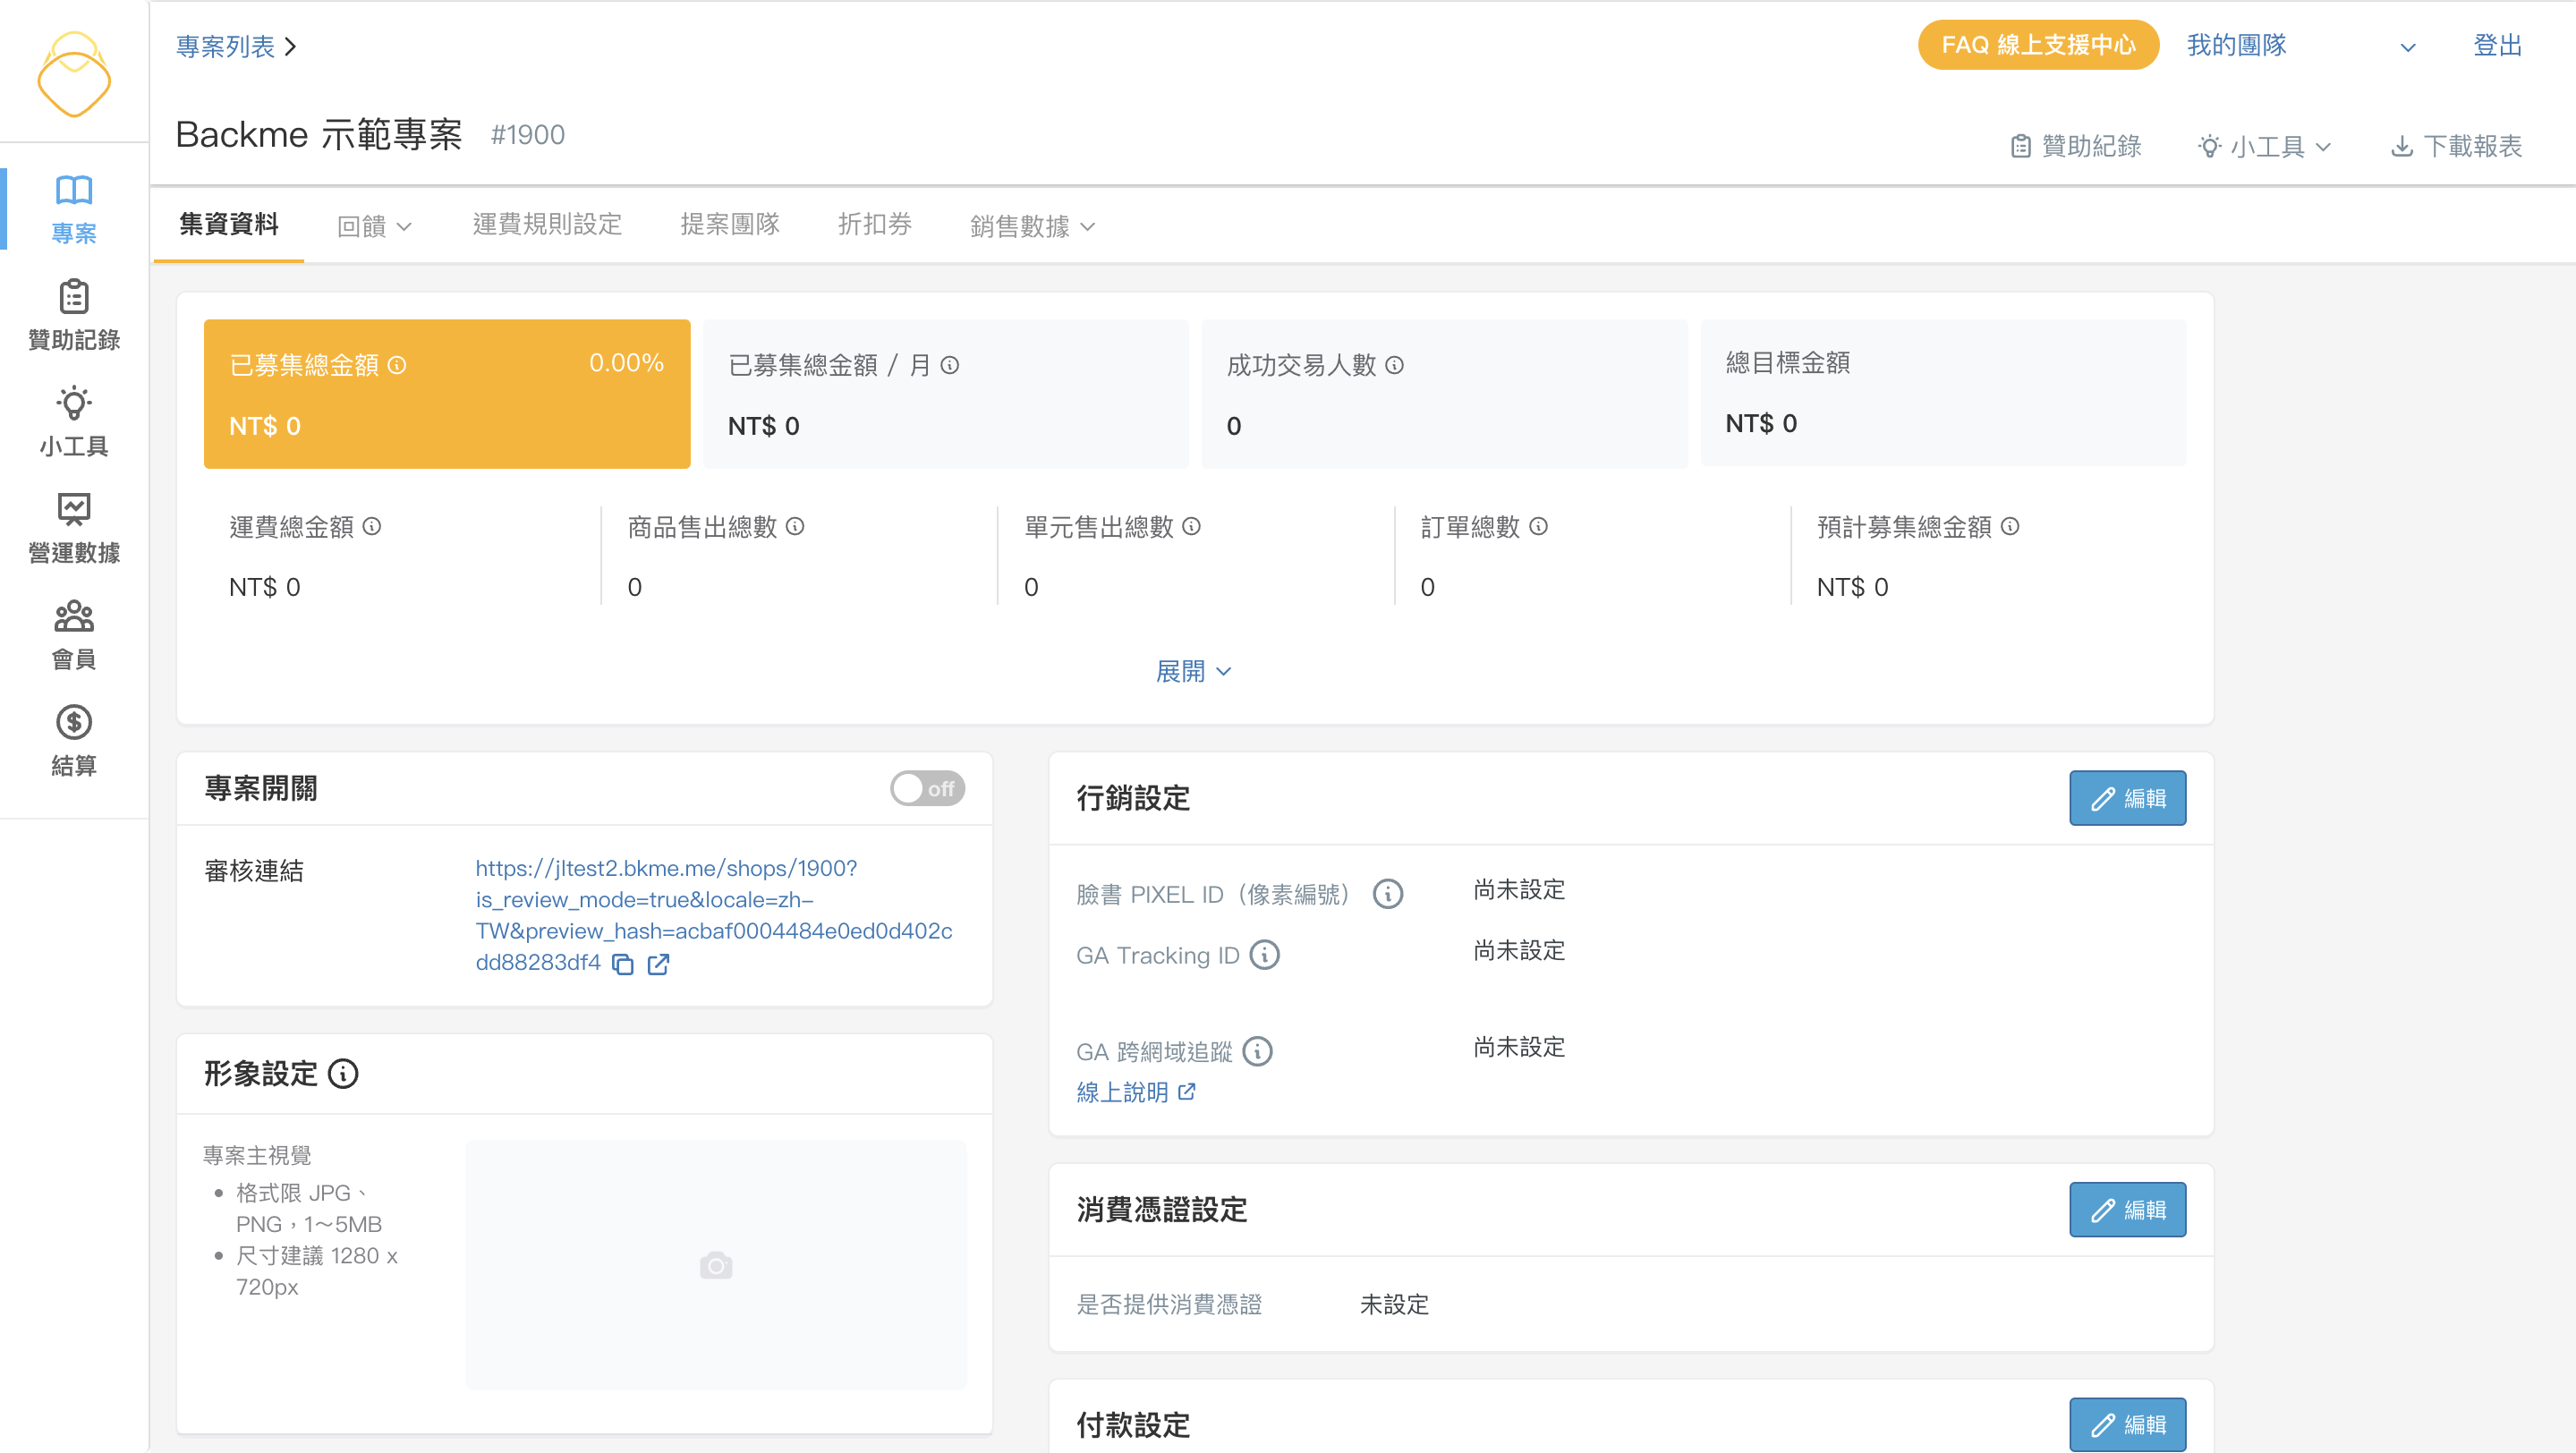The width and height of the screenshot is (2576, 1453).
Task: Switch to 運費規則設定 tab
Action: [x=547, y=224]
